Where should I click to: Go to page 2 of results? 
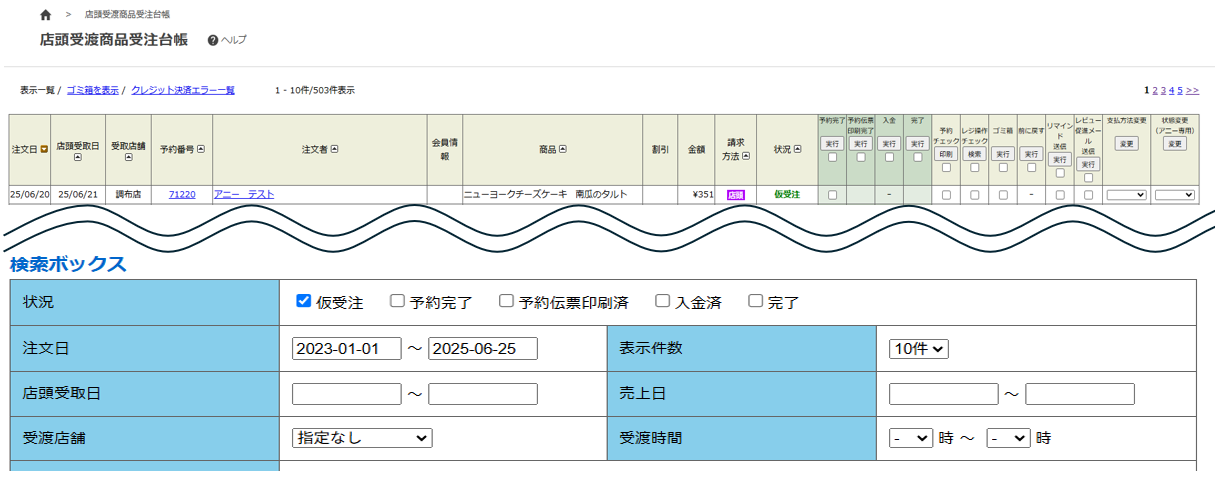pos(1154,90)
